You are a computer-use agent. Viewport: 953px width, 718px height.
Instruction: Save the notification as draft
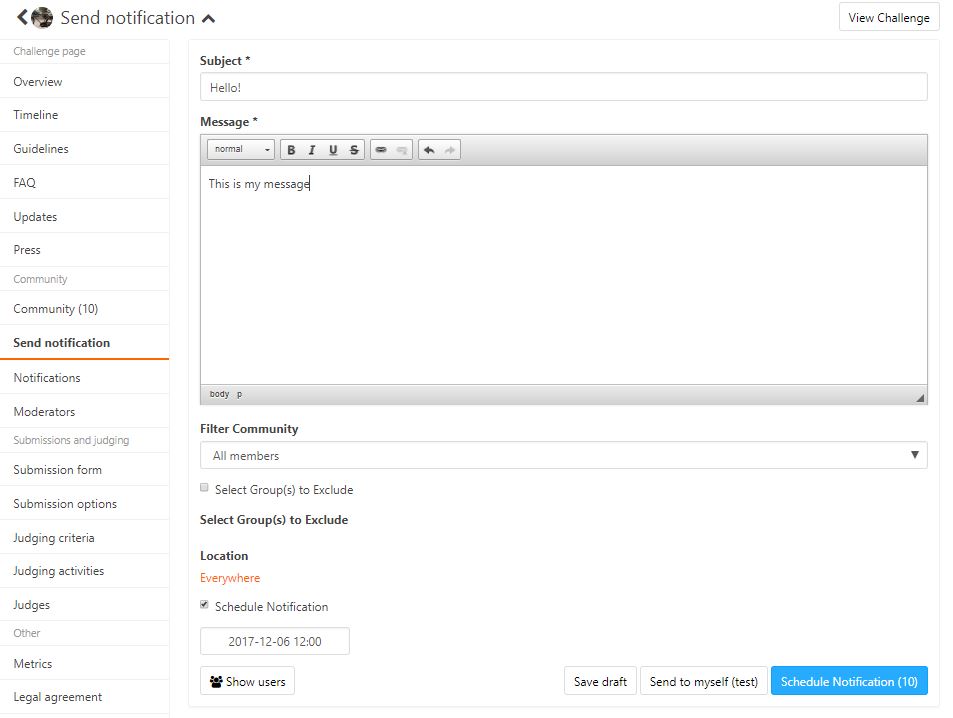[x=600, y=681]
